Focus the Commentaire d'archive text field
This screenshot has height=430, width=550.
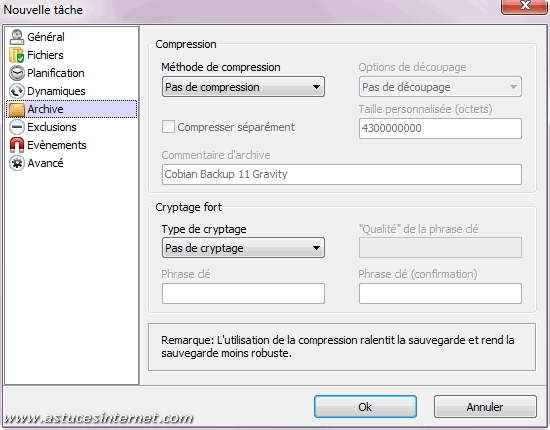(x=342, y=174)
